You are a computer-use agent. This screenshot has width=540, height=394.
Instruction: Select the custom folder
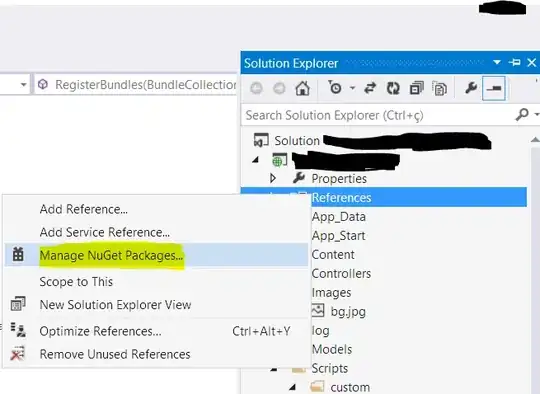[350, 387]
